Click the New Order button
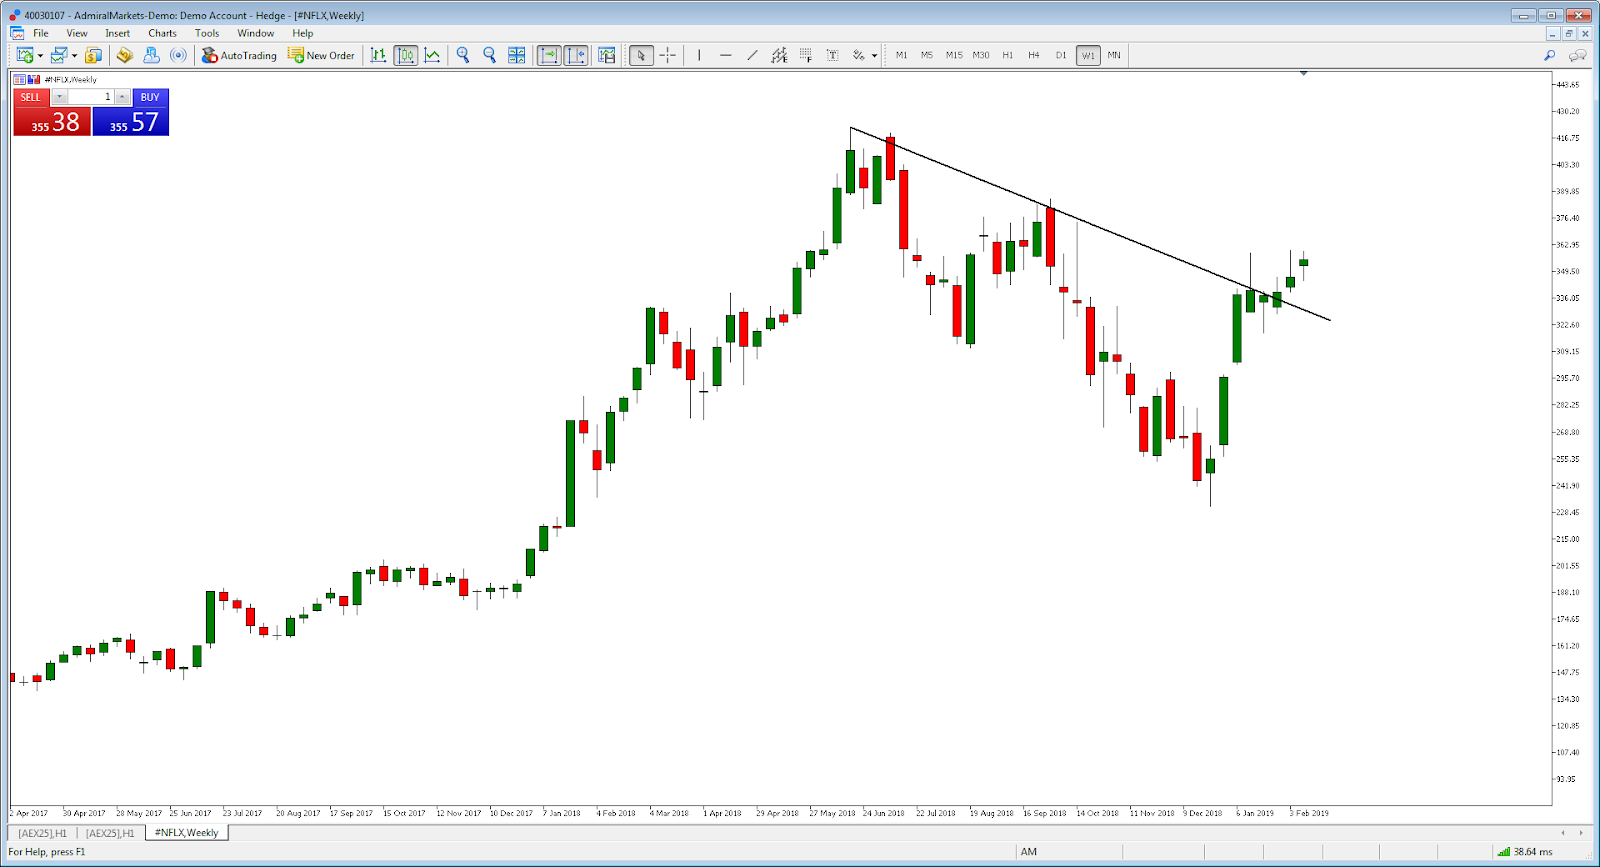Screen dimensions: 1600x867 321,55
